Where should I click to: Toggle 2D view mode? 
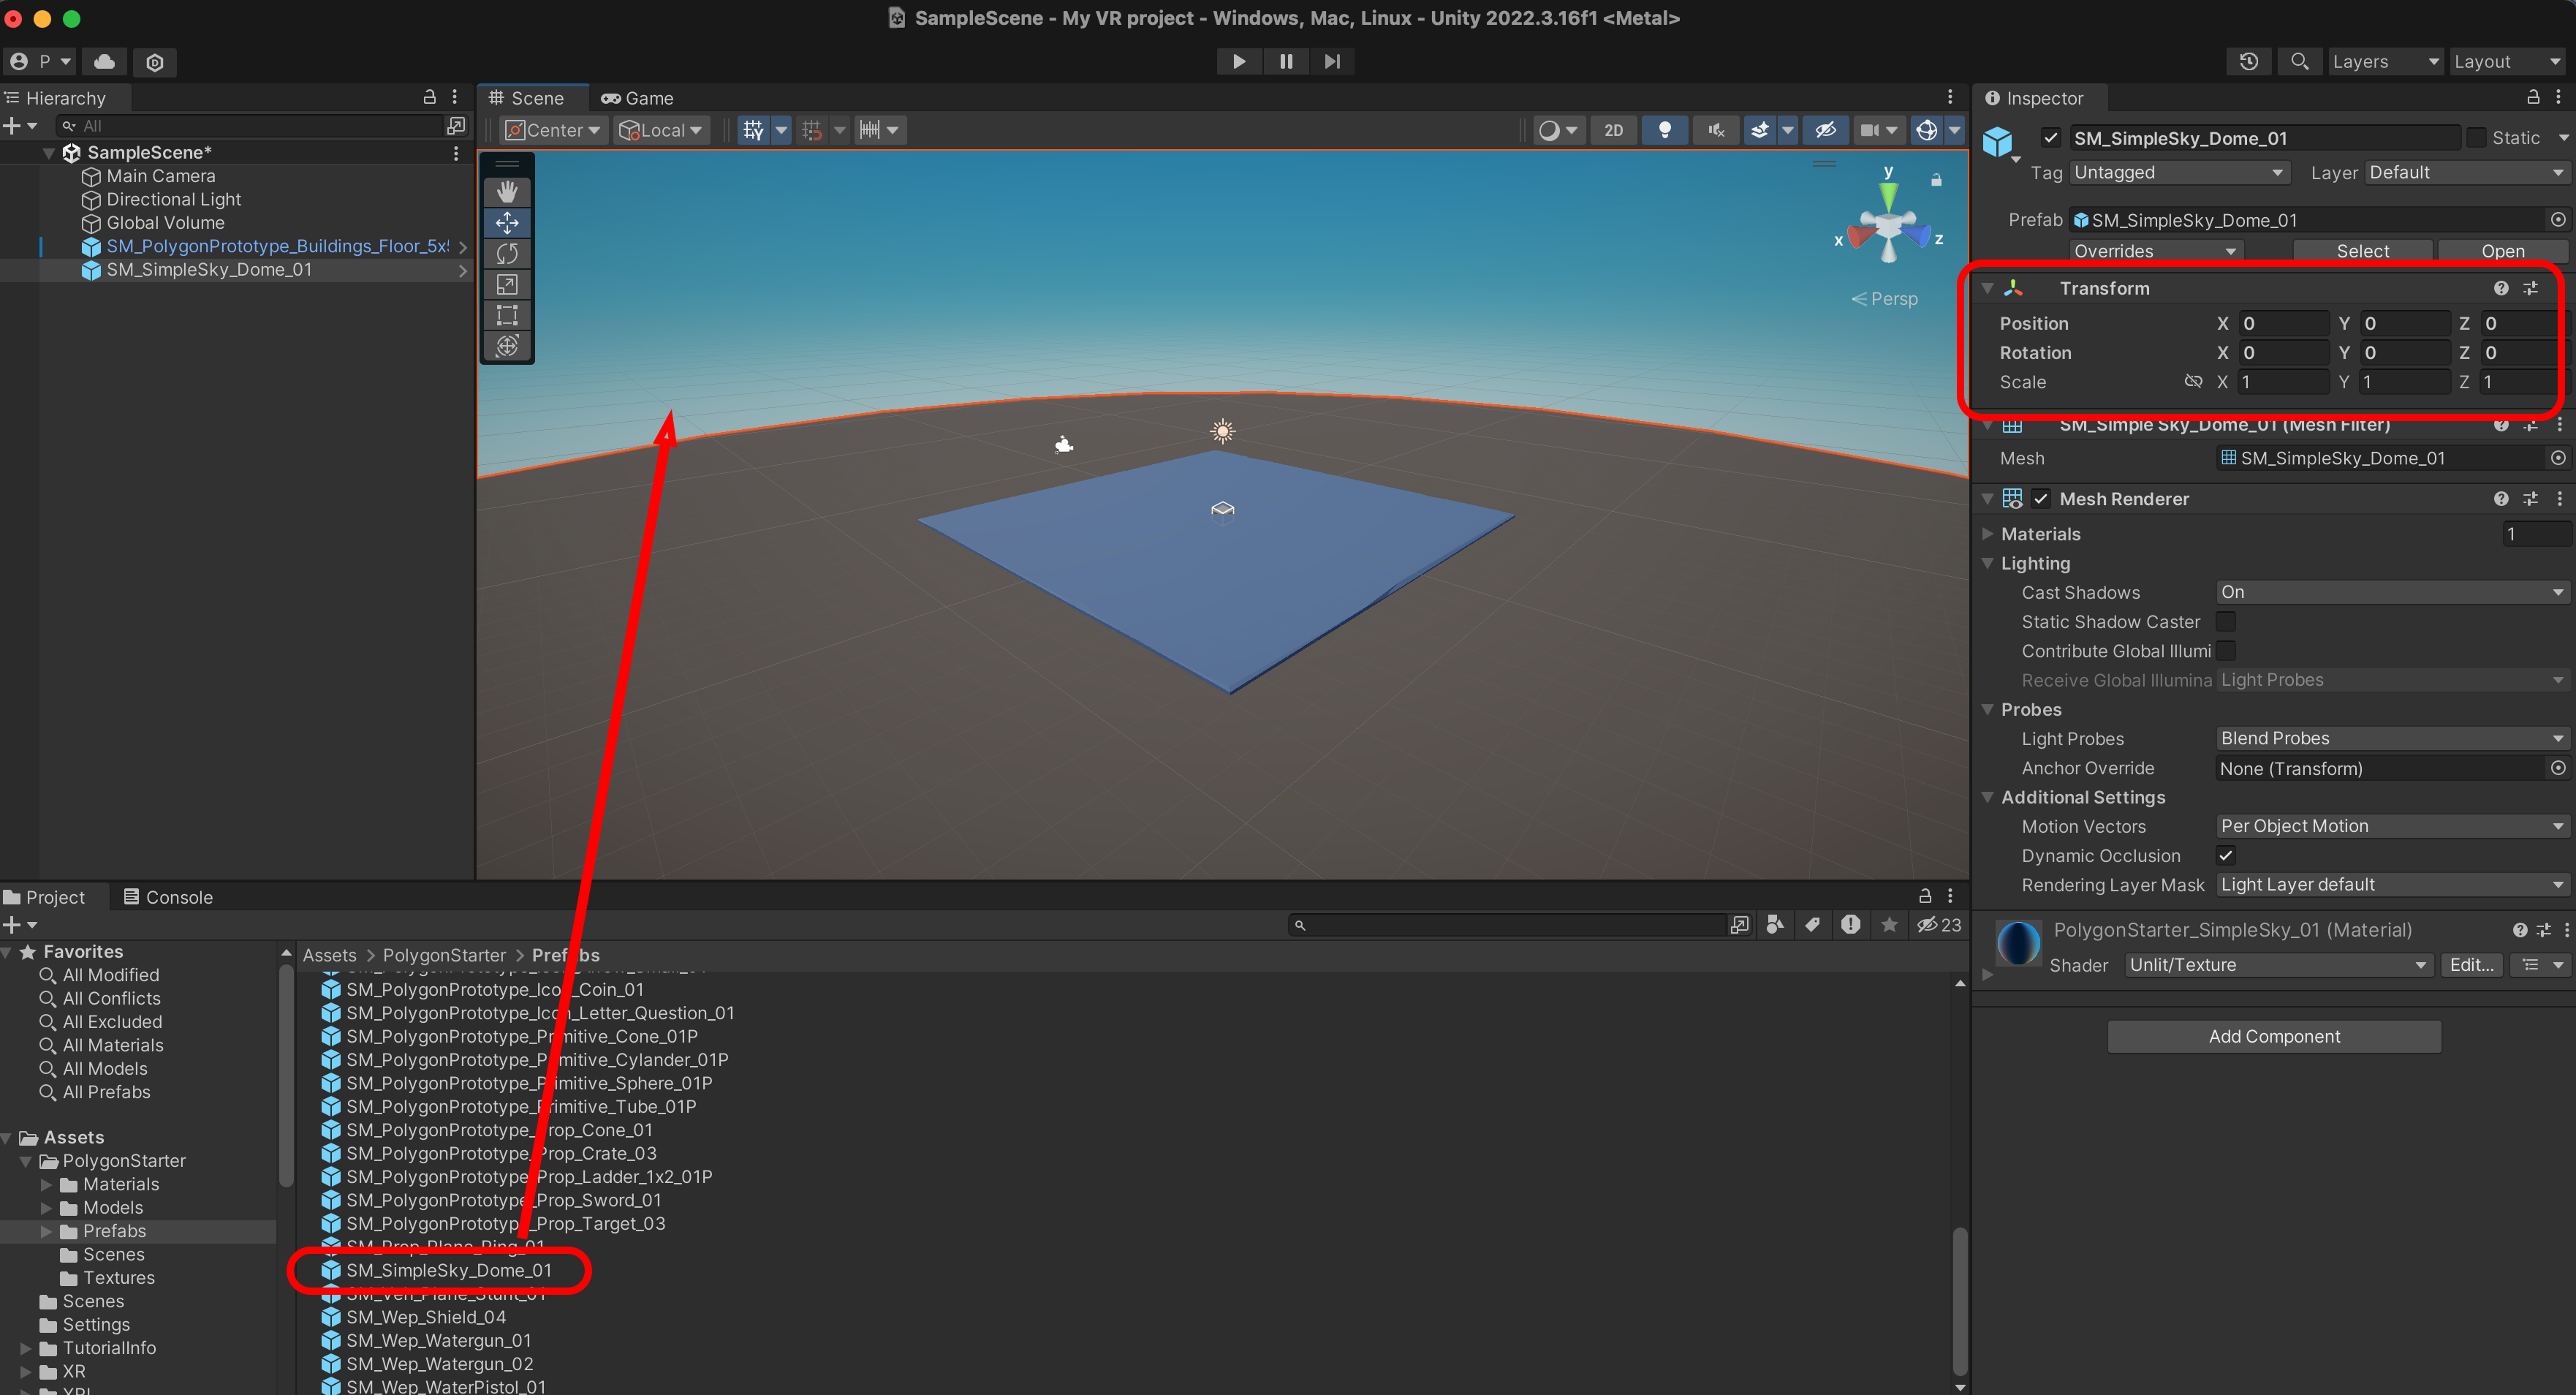pyautogui.click(x=1613, y=130)
